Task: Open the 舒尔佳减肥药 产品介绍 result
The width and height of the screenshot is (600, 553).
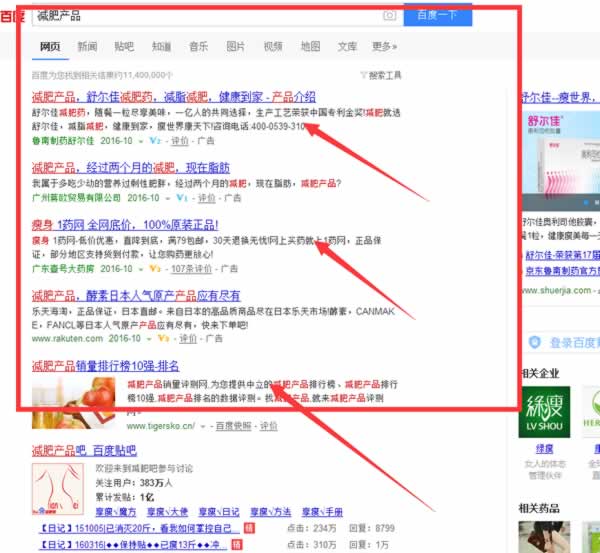Action: (174, 97)
